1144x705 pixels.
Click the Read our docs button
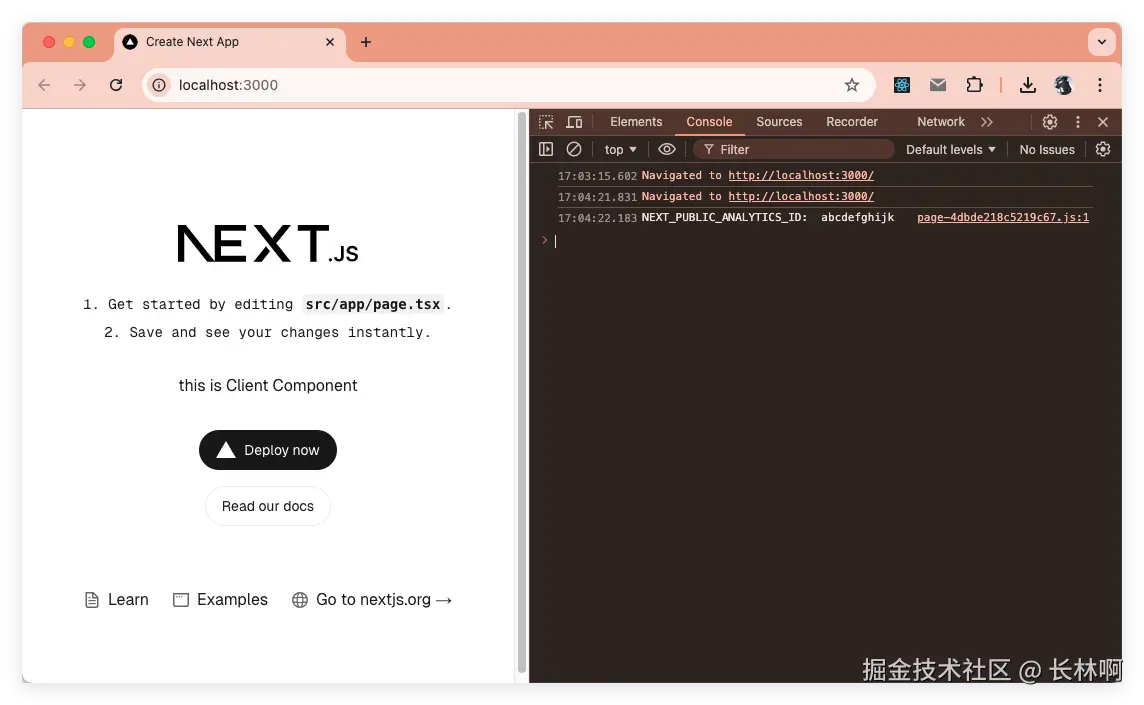tap(268, 506)
